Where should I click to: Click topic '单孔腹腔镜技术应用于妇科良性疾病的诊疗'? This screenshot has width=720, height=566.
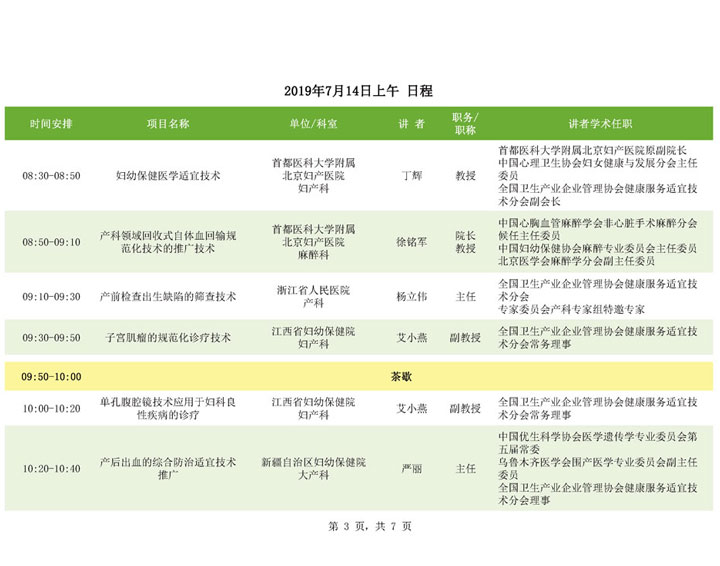(168, 409)
